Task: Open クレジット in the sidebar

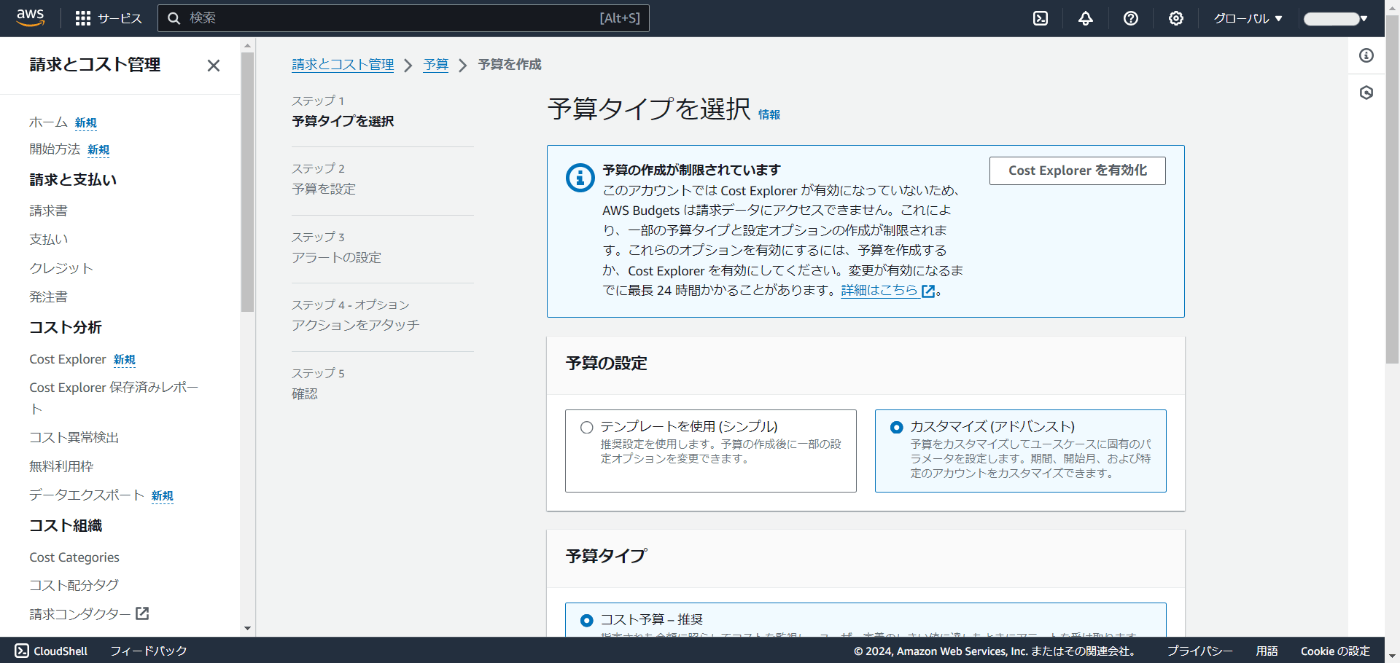Action: pyautogui.click(x=61, y=268)
